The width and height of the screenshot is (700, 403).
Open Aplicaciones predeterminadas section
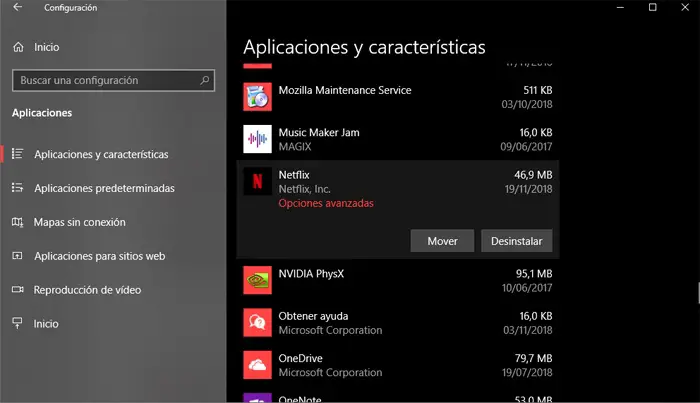coord(104,188)
